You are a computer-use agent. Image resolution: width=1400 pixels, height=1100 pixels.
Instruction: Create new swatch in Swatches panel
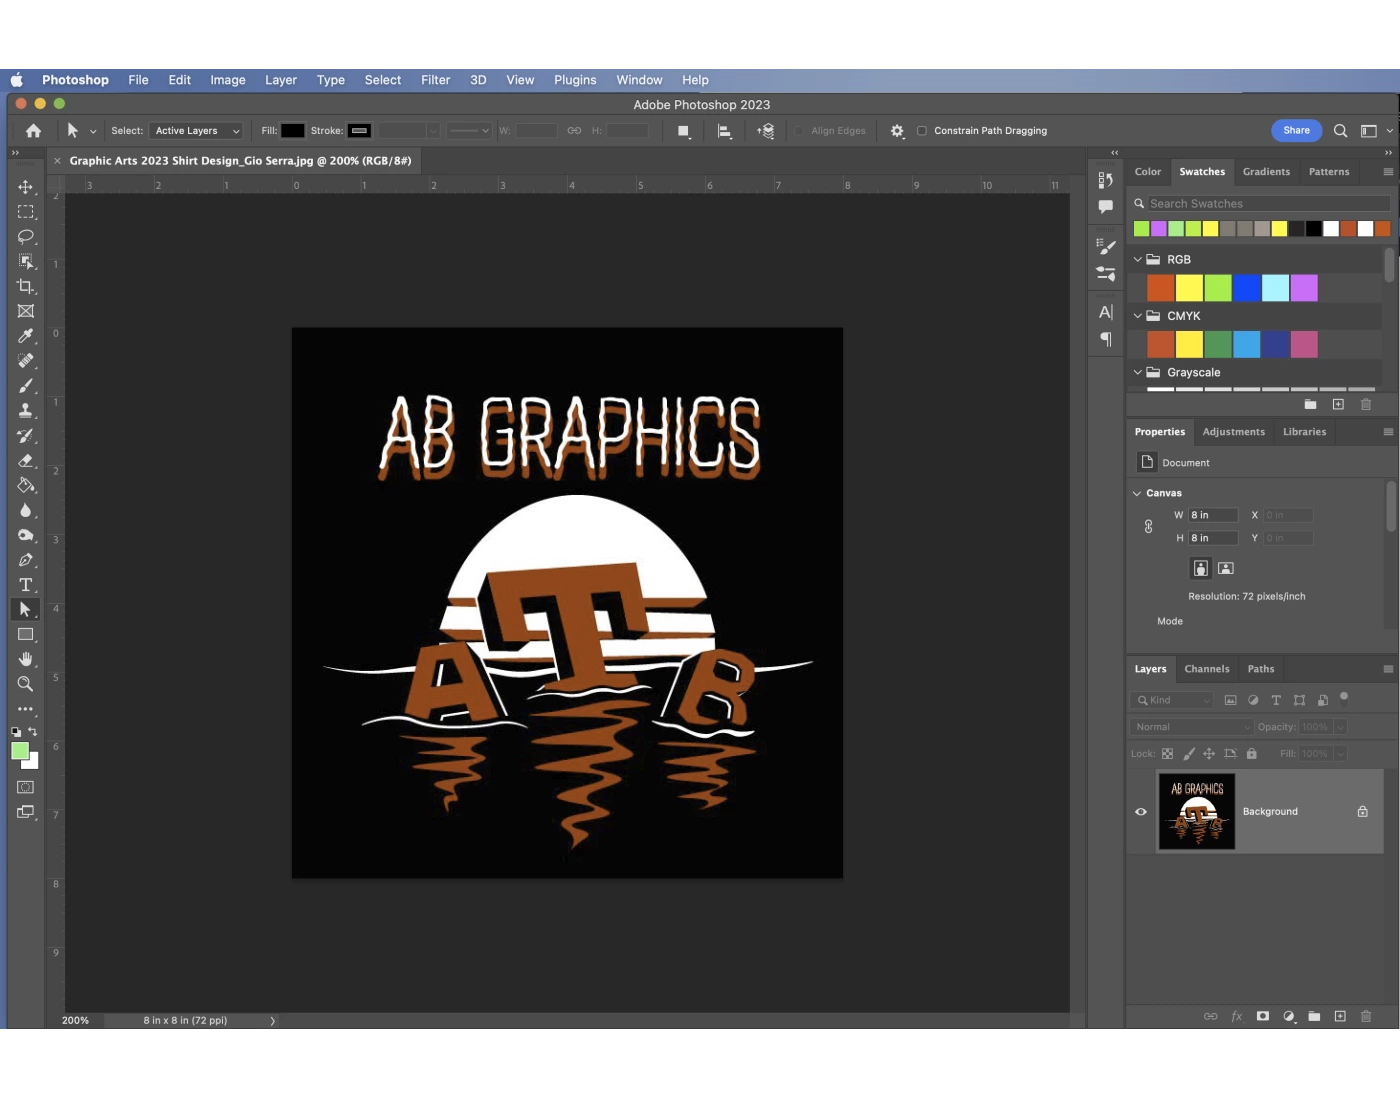pos(1338,404)
